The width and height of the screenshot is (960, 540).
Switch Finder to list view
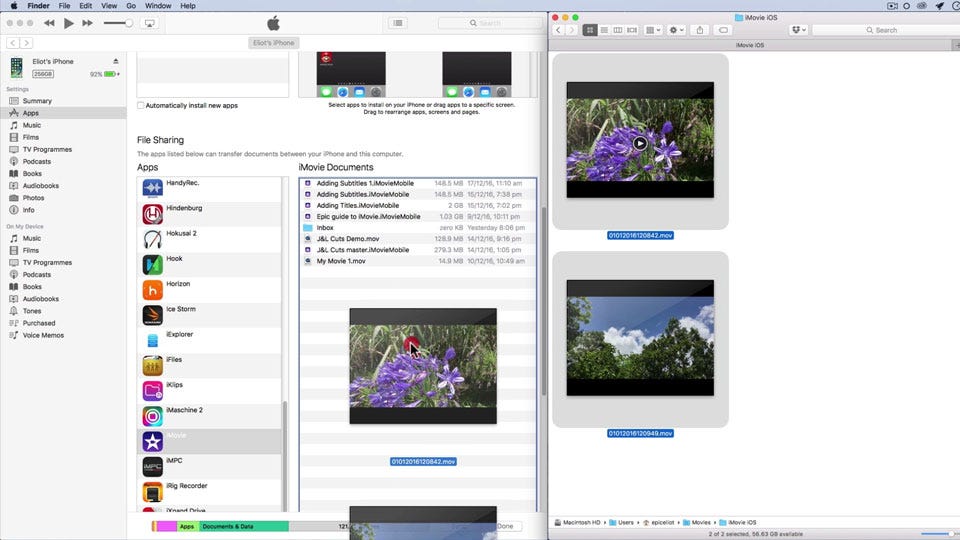tap(604, 30)
